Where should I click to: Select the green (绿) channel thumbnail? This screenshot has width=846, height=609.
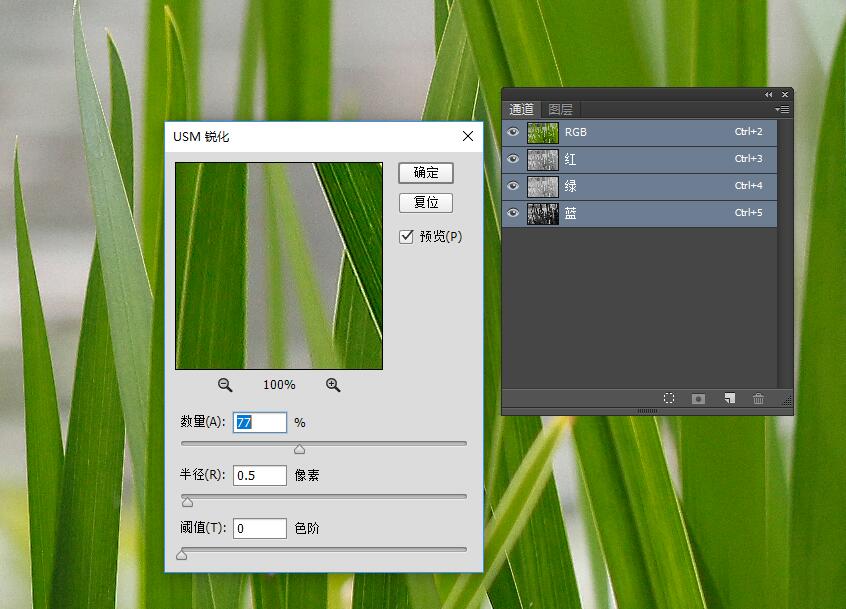[x=542, y=186]
